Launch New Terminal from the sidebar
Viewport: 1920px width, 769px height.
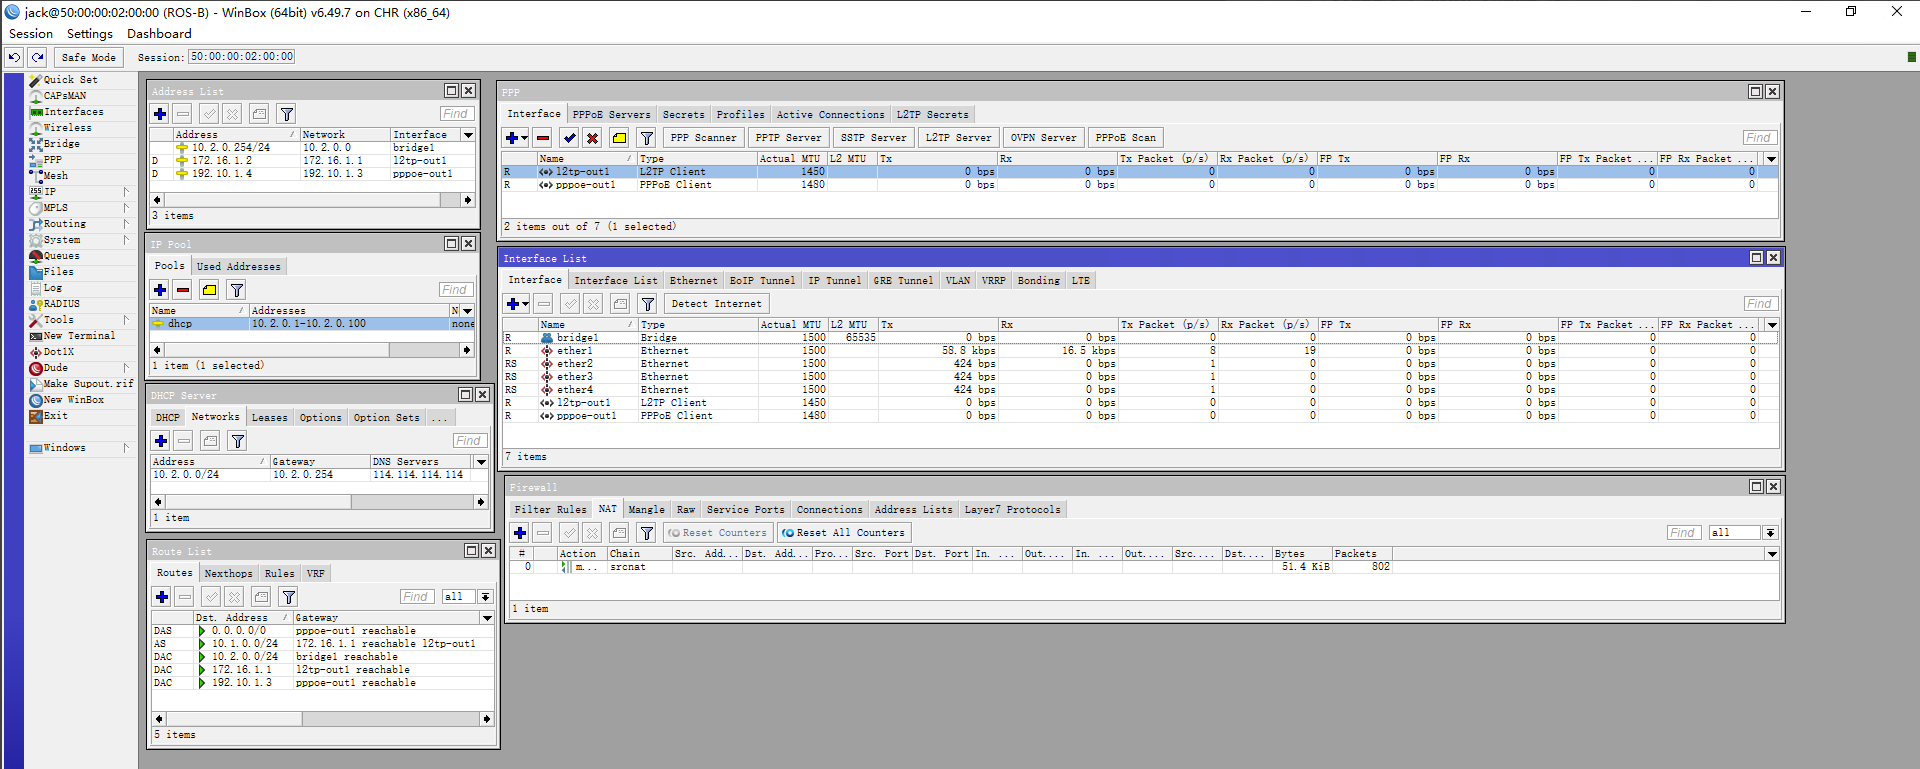(x=79, y=336)
